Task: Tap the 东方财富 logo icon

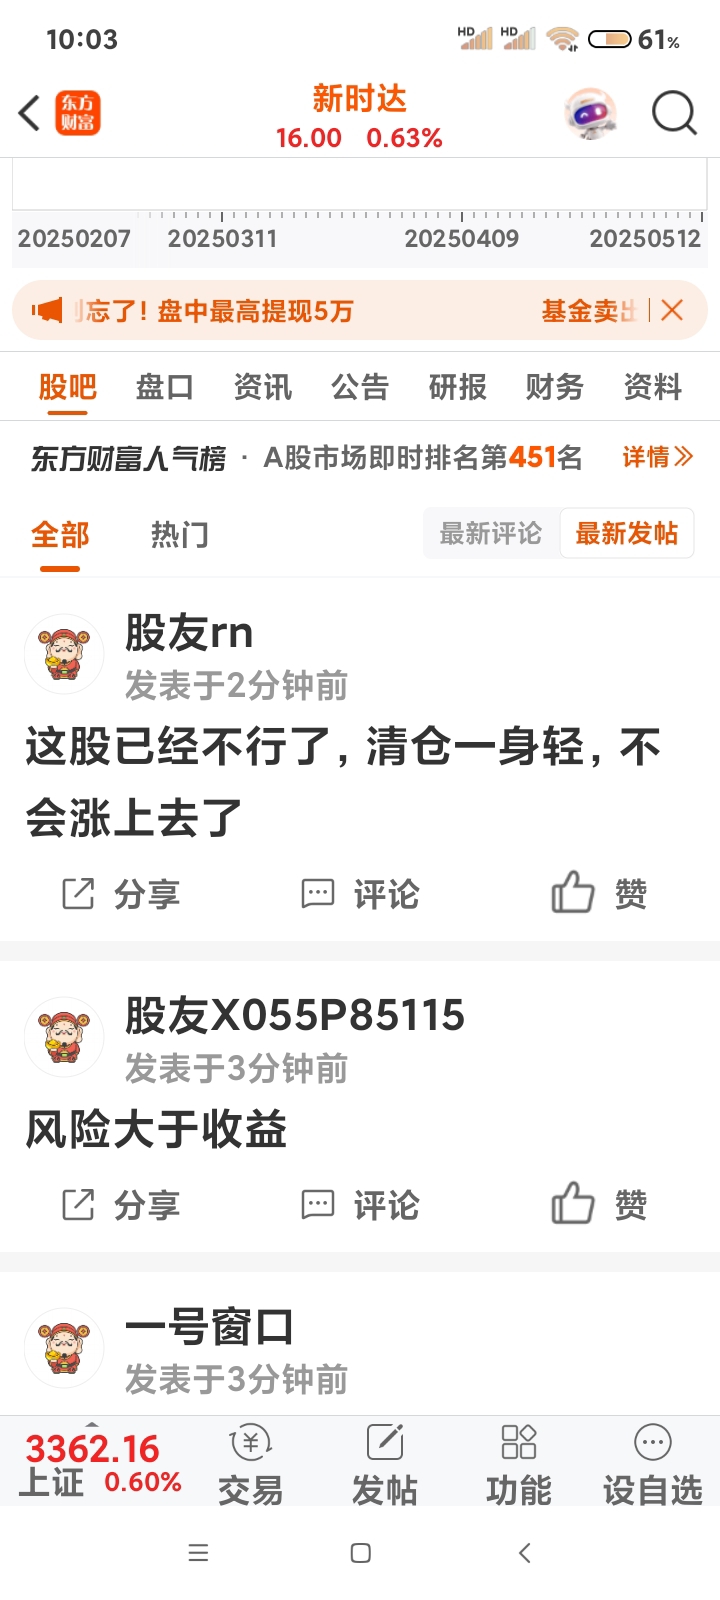Action: (x=78, y=113)
